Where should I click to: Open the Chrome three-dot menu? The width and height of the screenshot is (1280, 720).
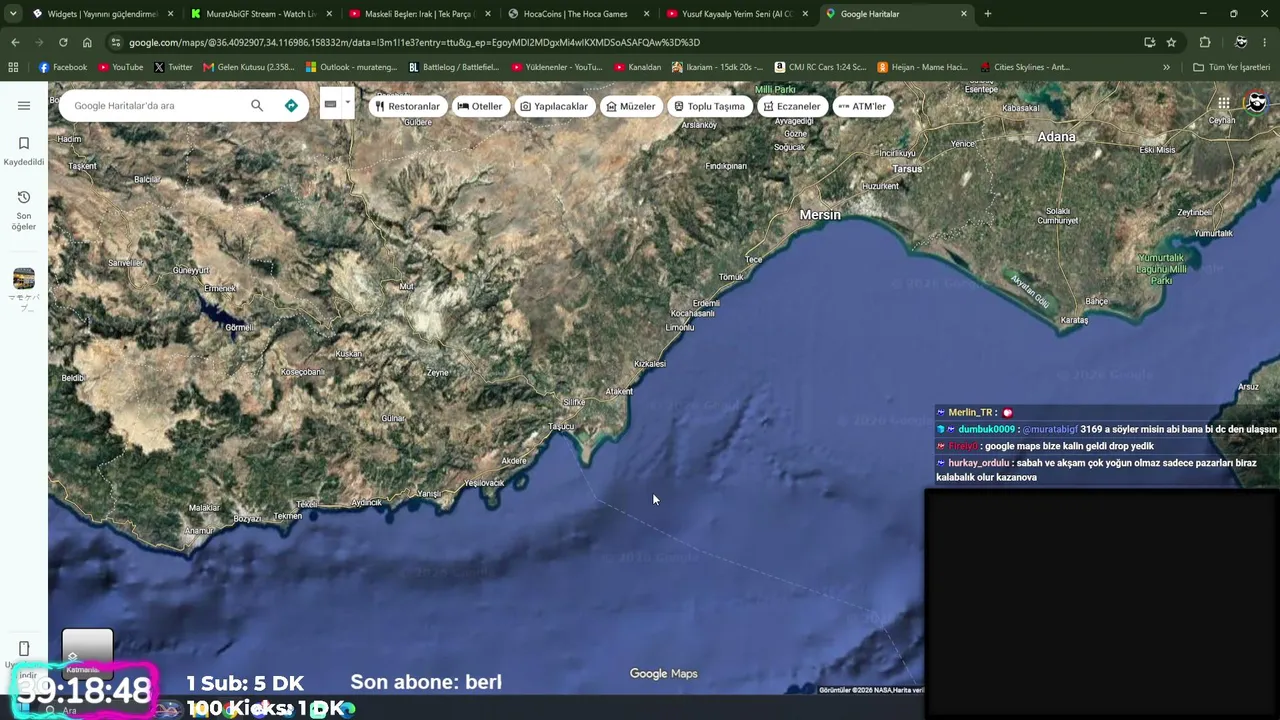point(1266,42)
